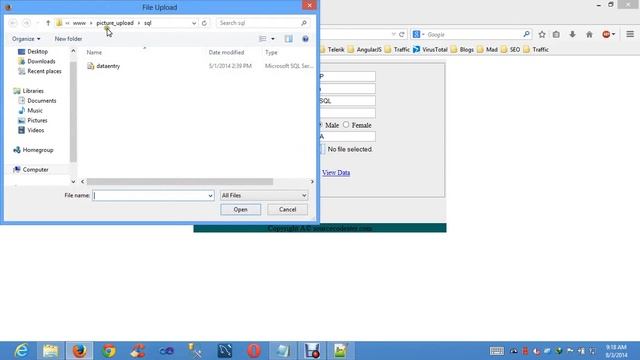
Task: Open the Blogs bookmarks folder
Action: 462,49
